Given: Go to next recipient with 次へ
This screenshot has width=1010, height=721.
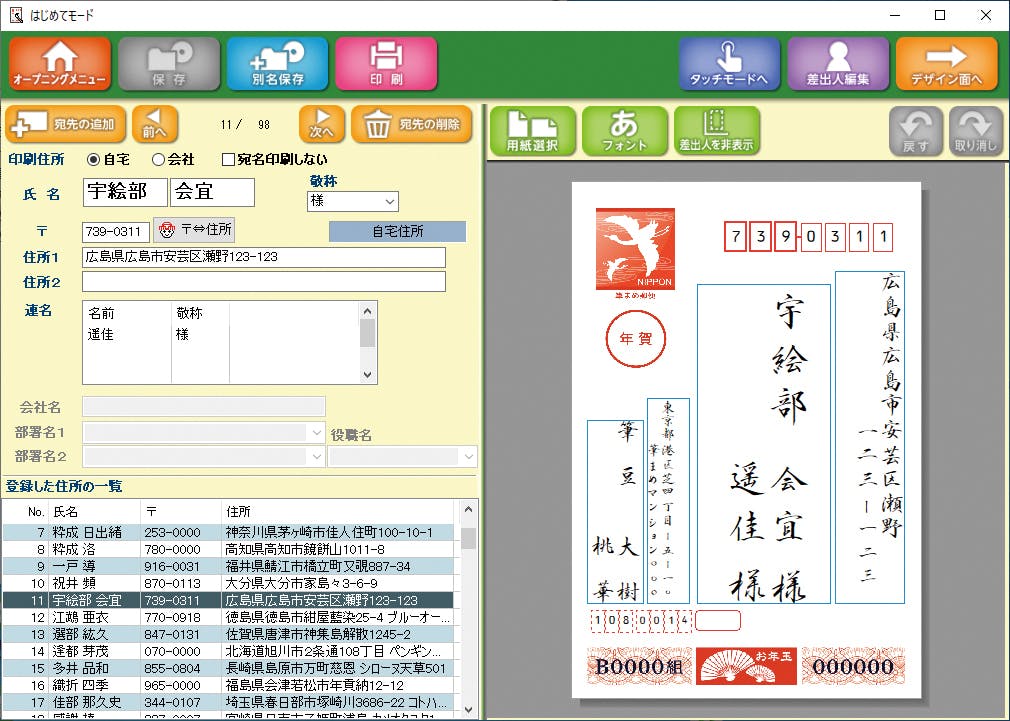Looking at the screenshot, I should (321, 125).
